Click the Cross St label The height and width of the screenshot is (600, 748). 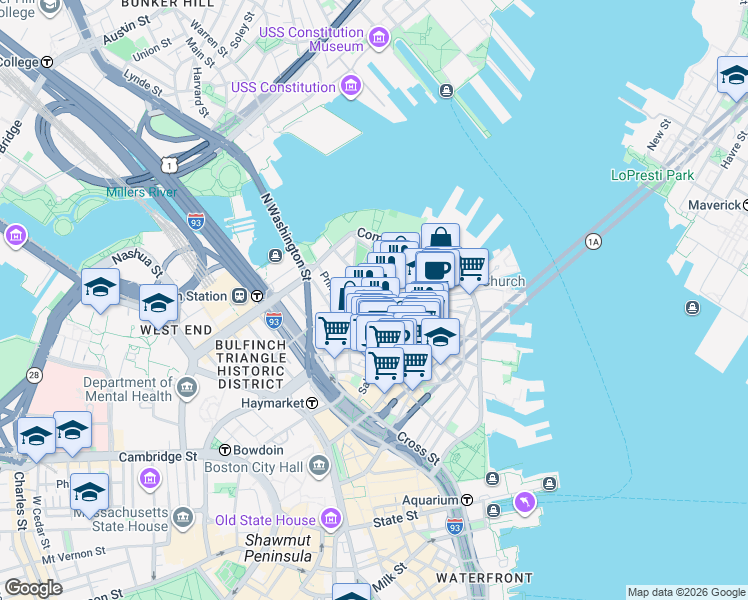(418, 449)
